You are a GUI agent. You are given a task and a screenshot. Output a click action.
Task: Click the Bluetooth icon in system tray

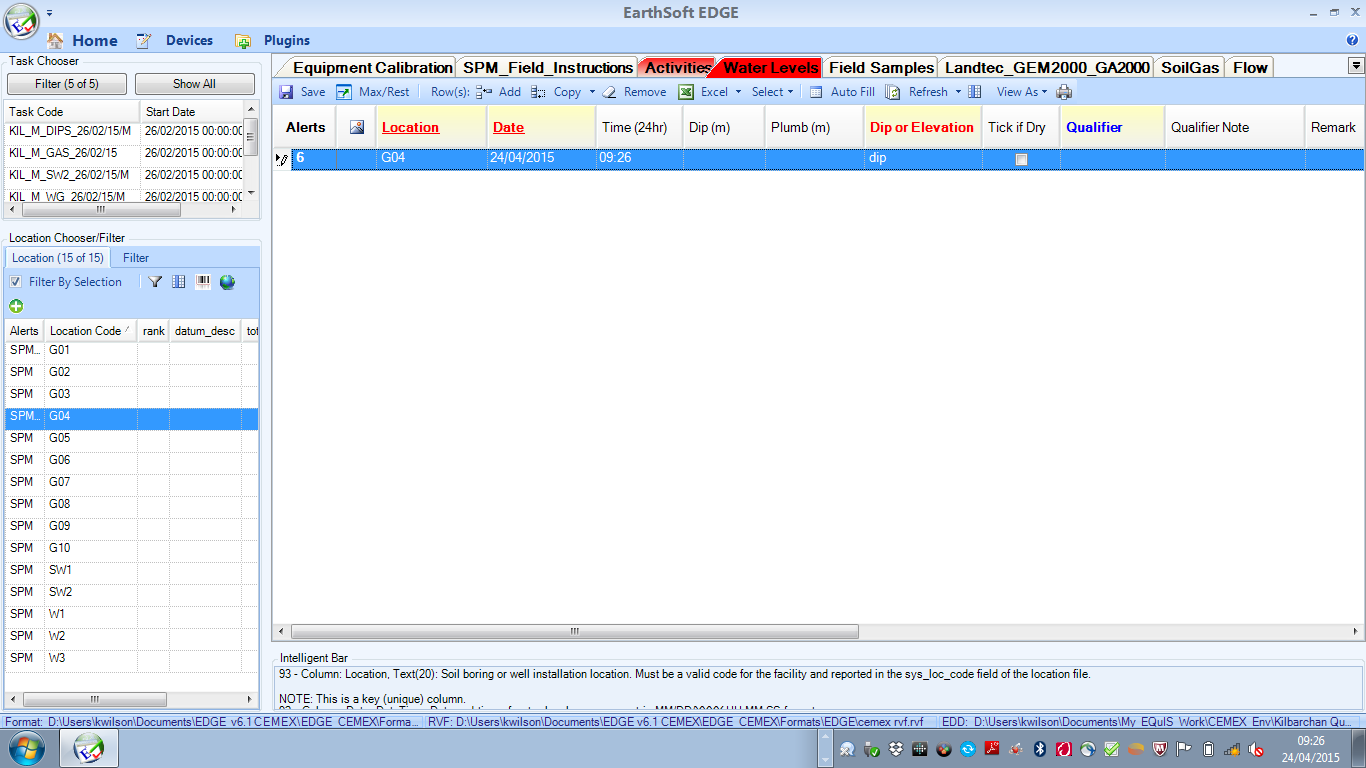[x=1040, y=748]
